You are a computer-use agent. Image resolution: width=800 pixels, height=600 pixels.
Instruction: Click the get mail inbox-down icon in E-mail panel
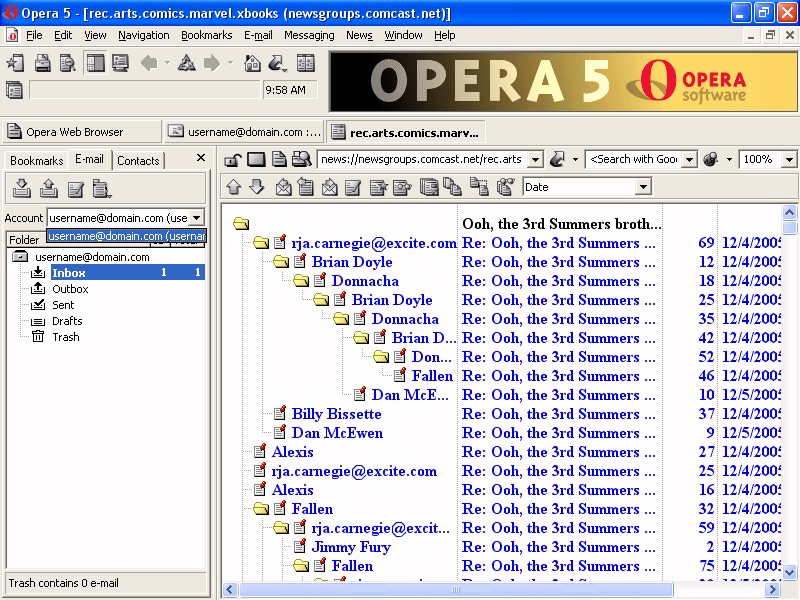[x=21, y=188]
